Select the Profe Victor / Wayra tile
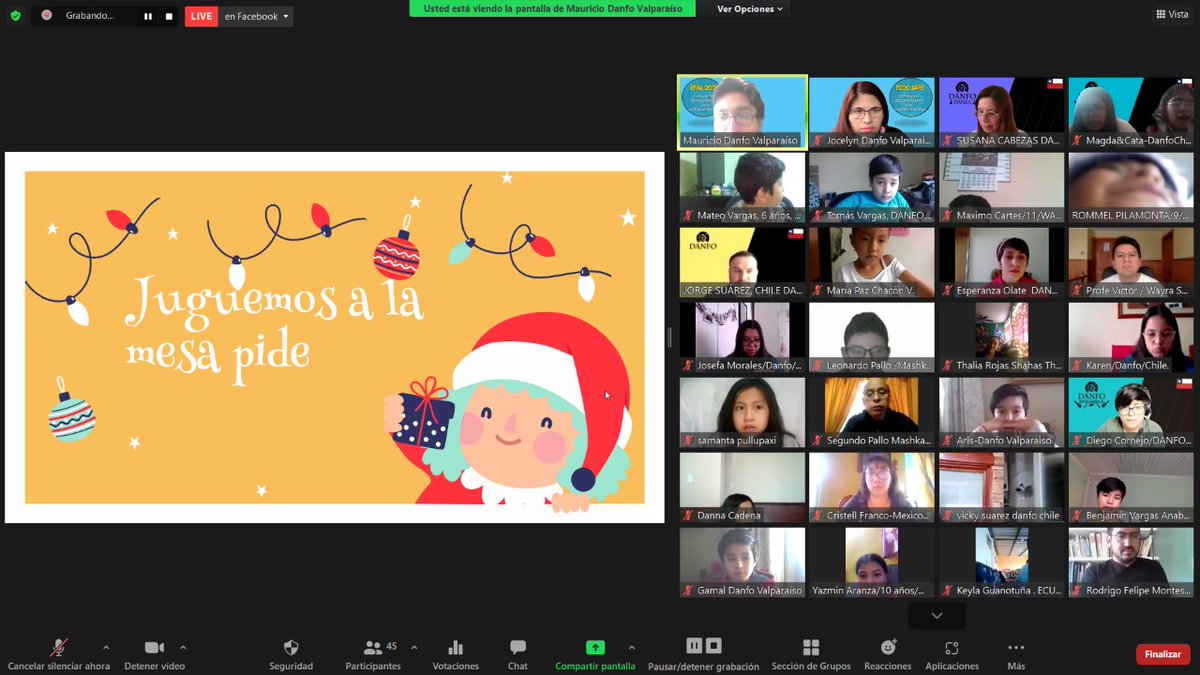 (1131, 262)
